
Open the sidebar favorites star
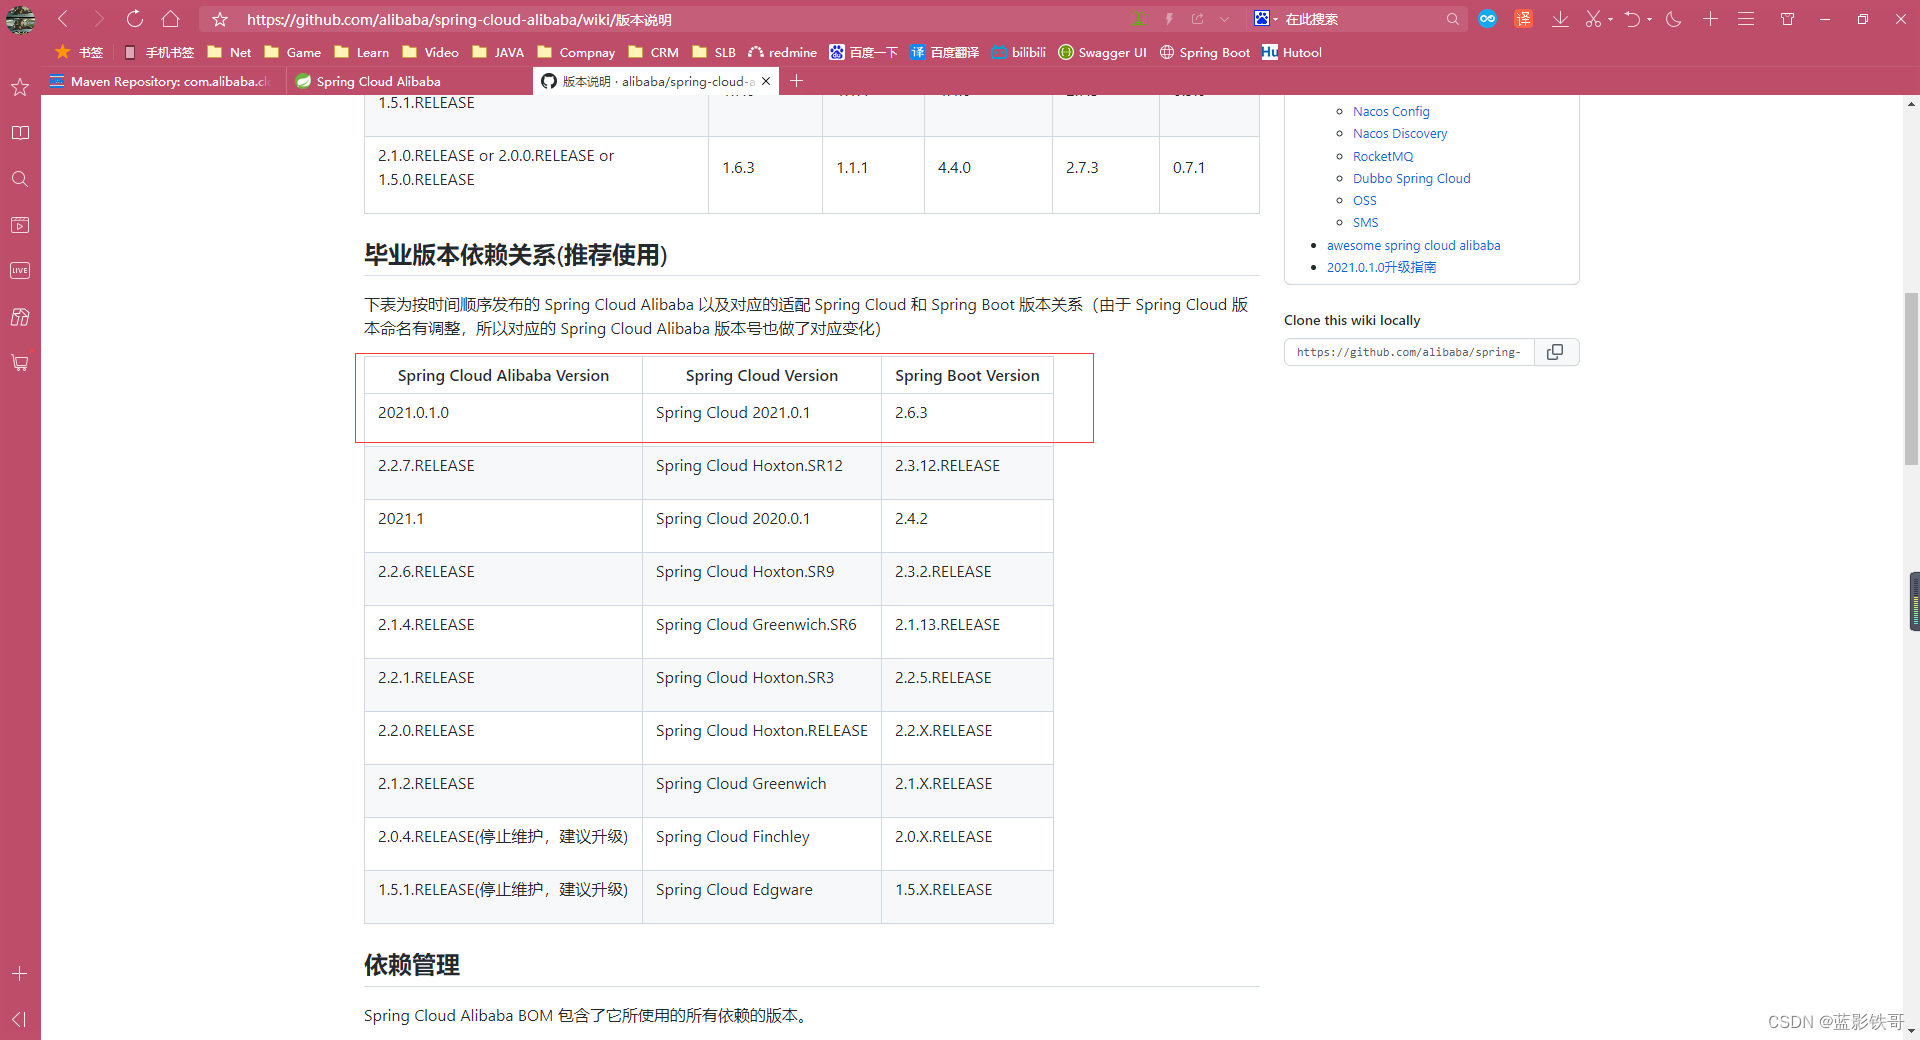pyautogui.click(x=20, y=87)
